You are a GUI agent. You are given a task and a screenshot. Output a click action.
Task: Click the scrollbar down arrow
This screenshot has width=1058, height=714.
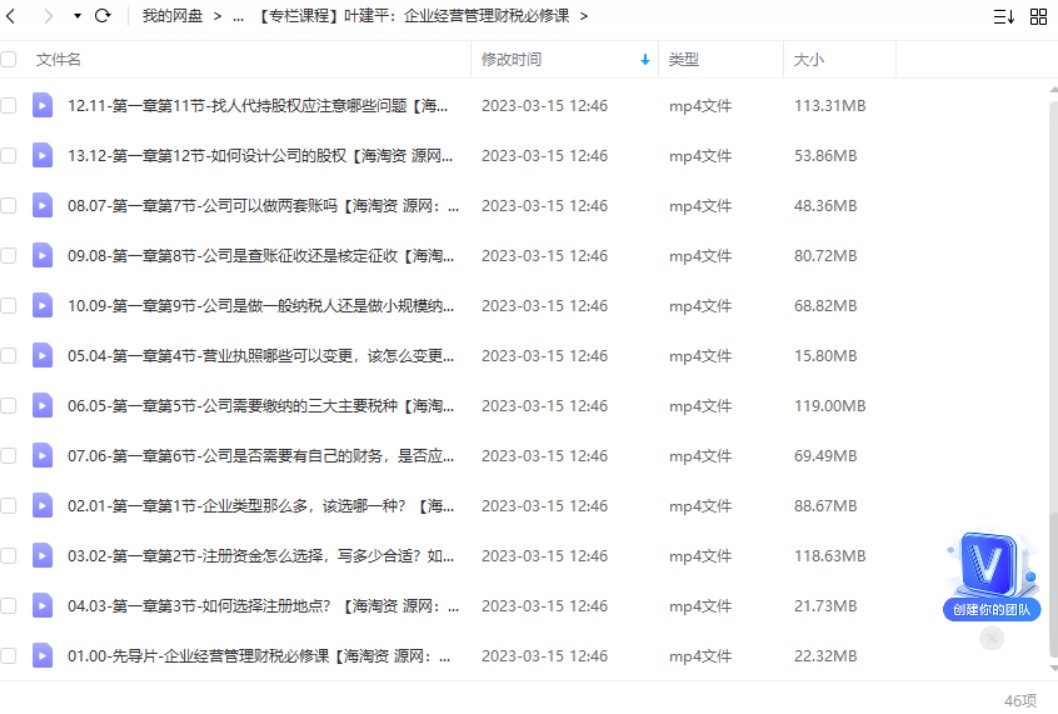(1053, 668)
